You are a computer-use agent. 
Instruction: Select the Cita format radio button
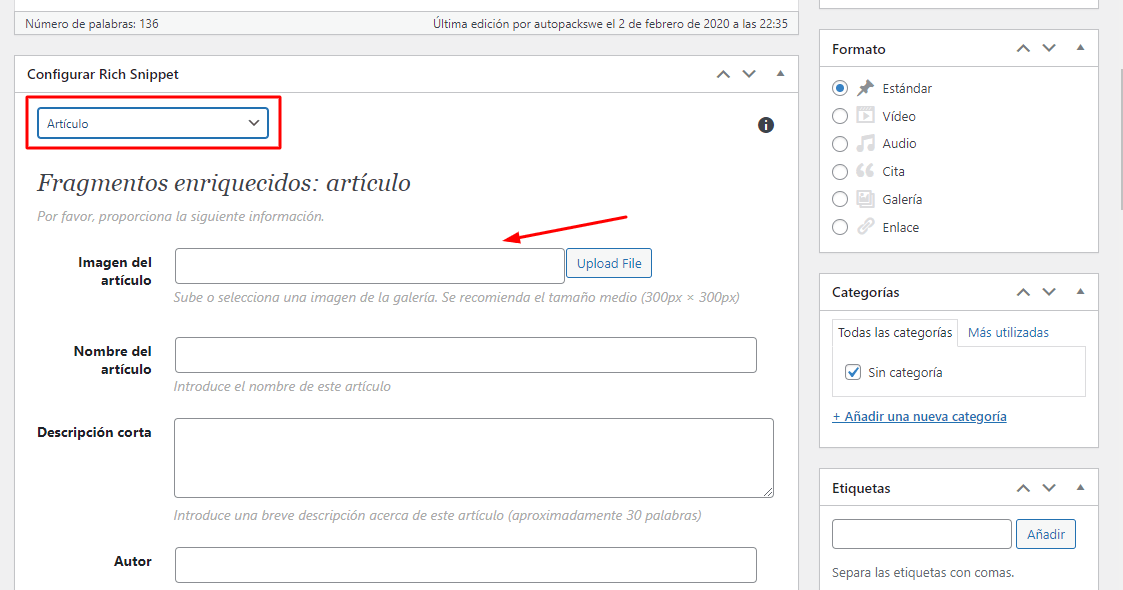tap(840, 172)
